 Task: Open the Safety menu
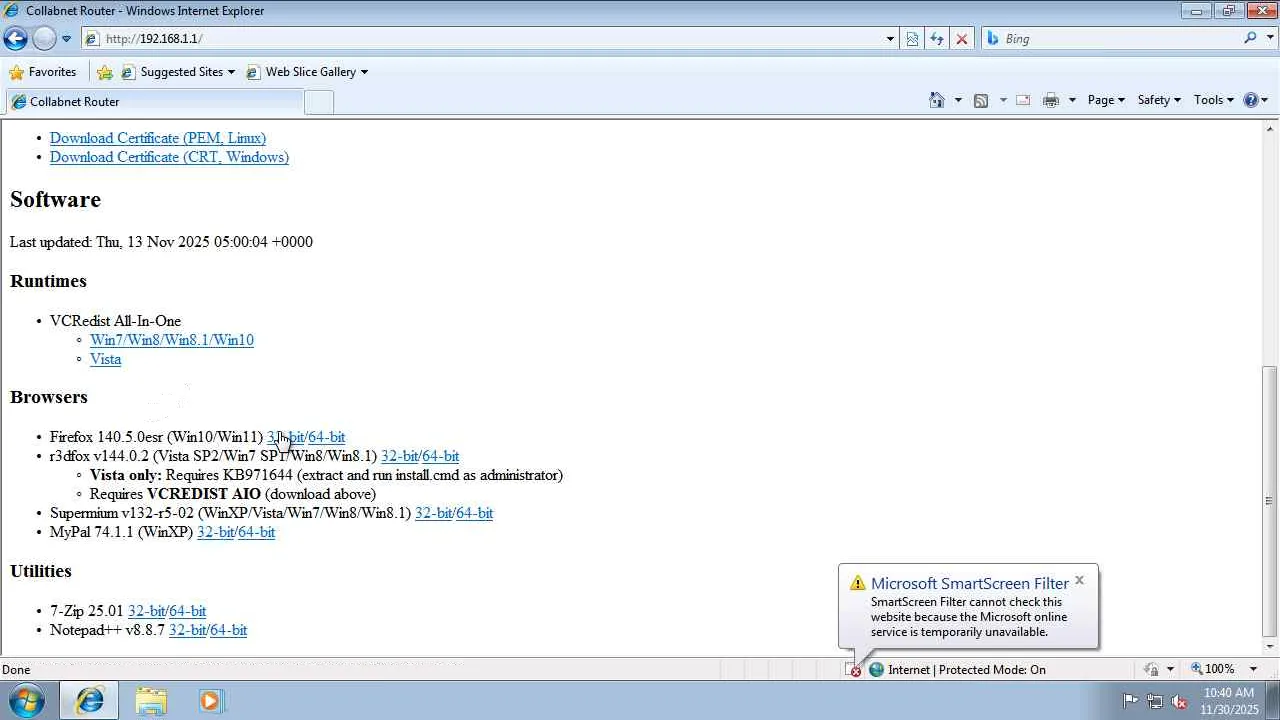pos(1159,100)
